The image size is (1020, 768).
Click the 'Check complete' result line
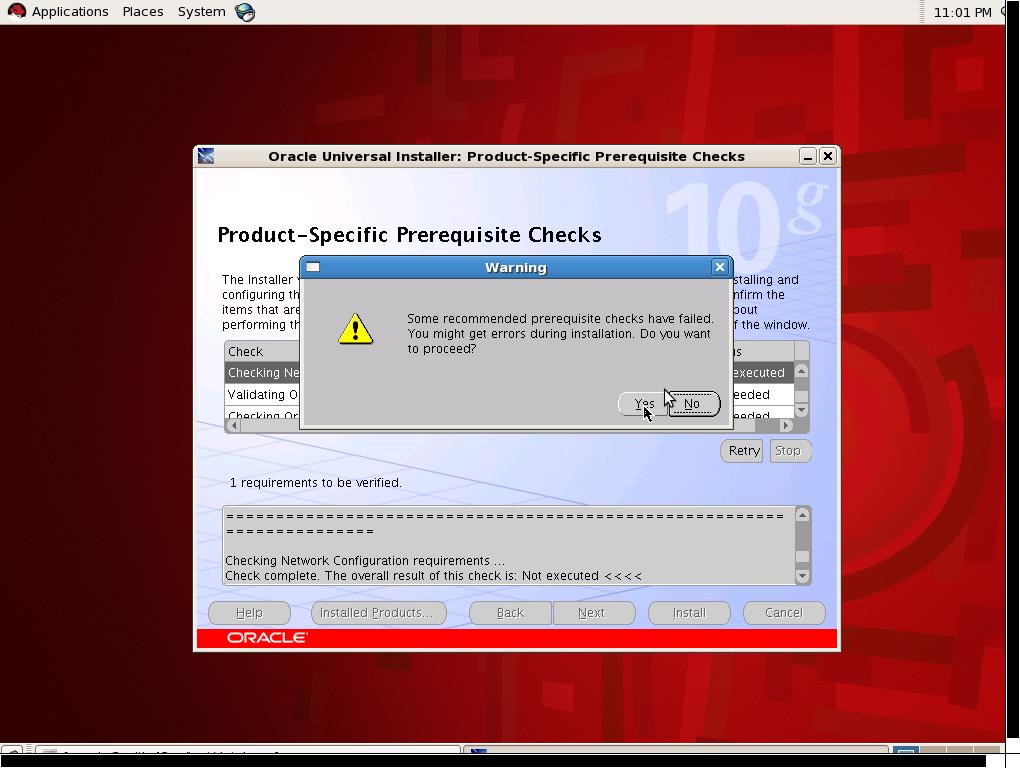coord(433,576)
